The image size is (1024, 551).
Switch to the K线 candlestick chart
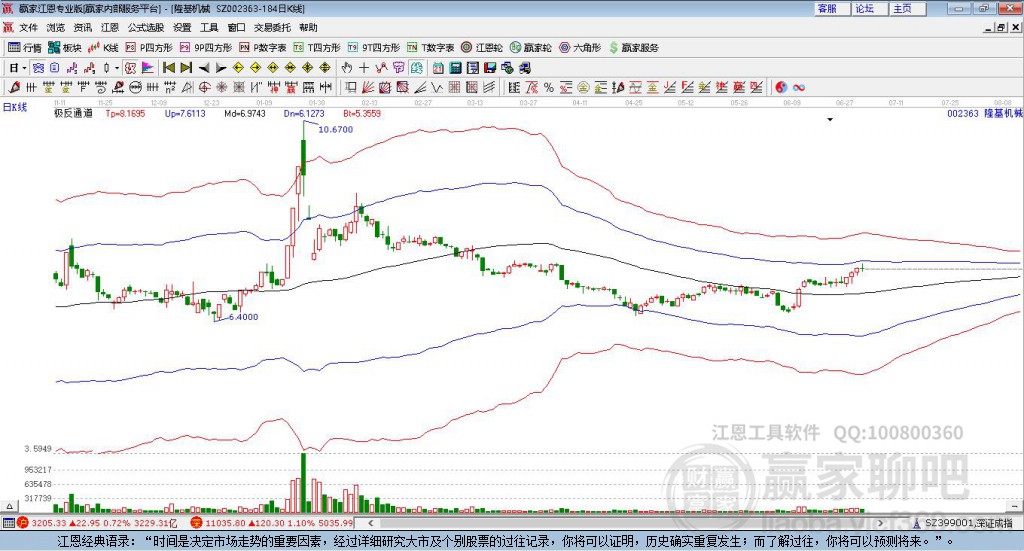point(104,48)
